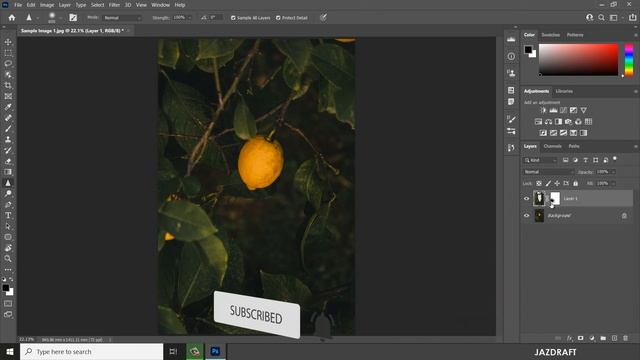Select the Sharpen tool in toolbar
Viewport: 640px width, 360px height.
coord(8,183)
